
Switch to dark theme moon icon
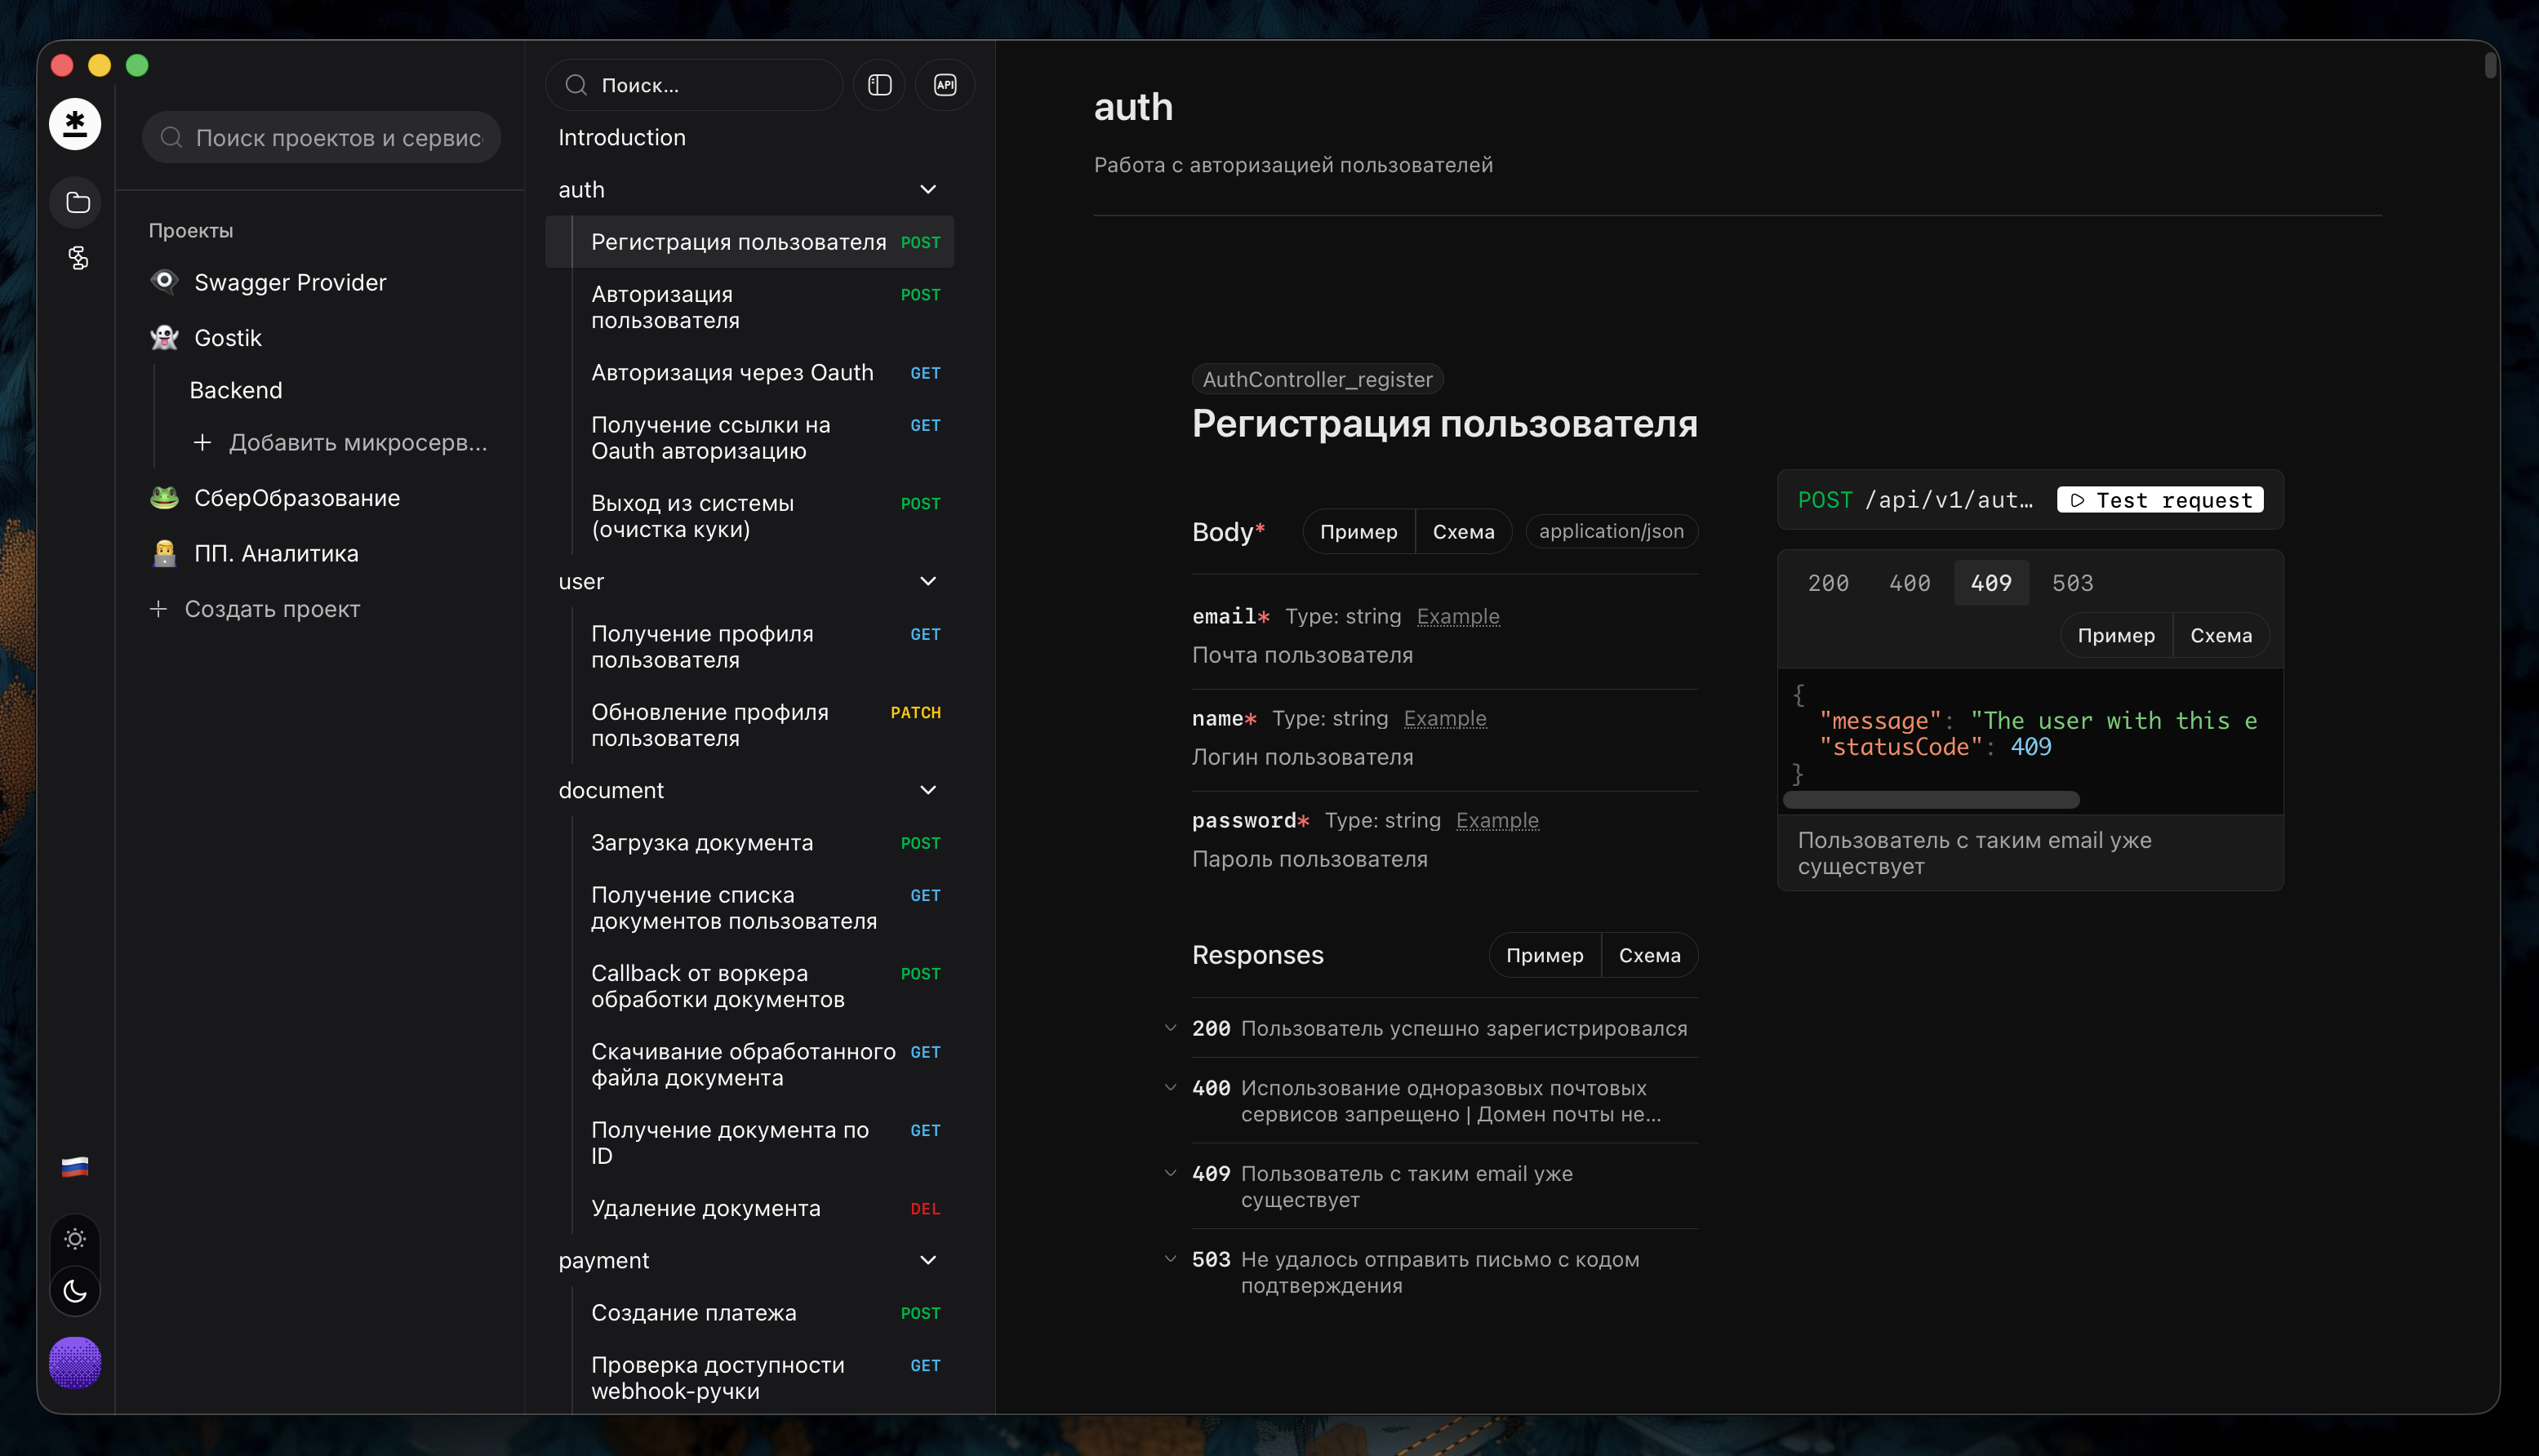pyautogui.click(x=75, y=1291)
